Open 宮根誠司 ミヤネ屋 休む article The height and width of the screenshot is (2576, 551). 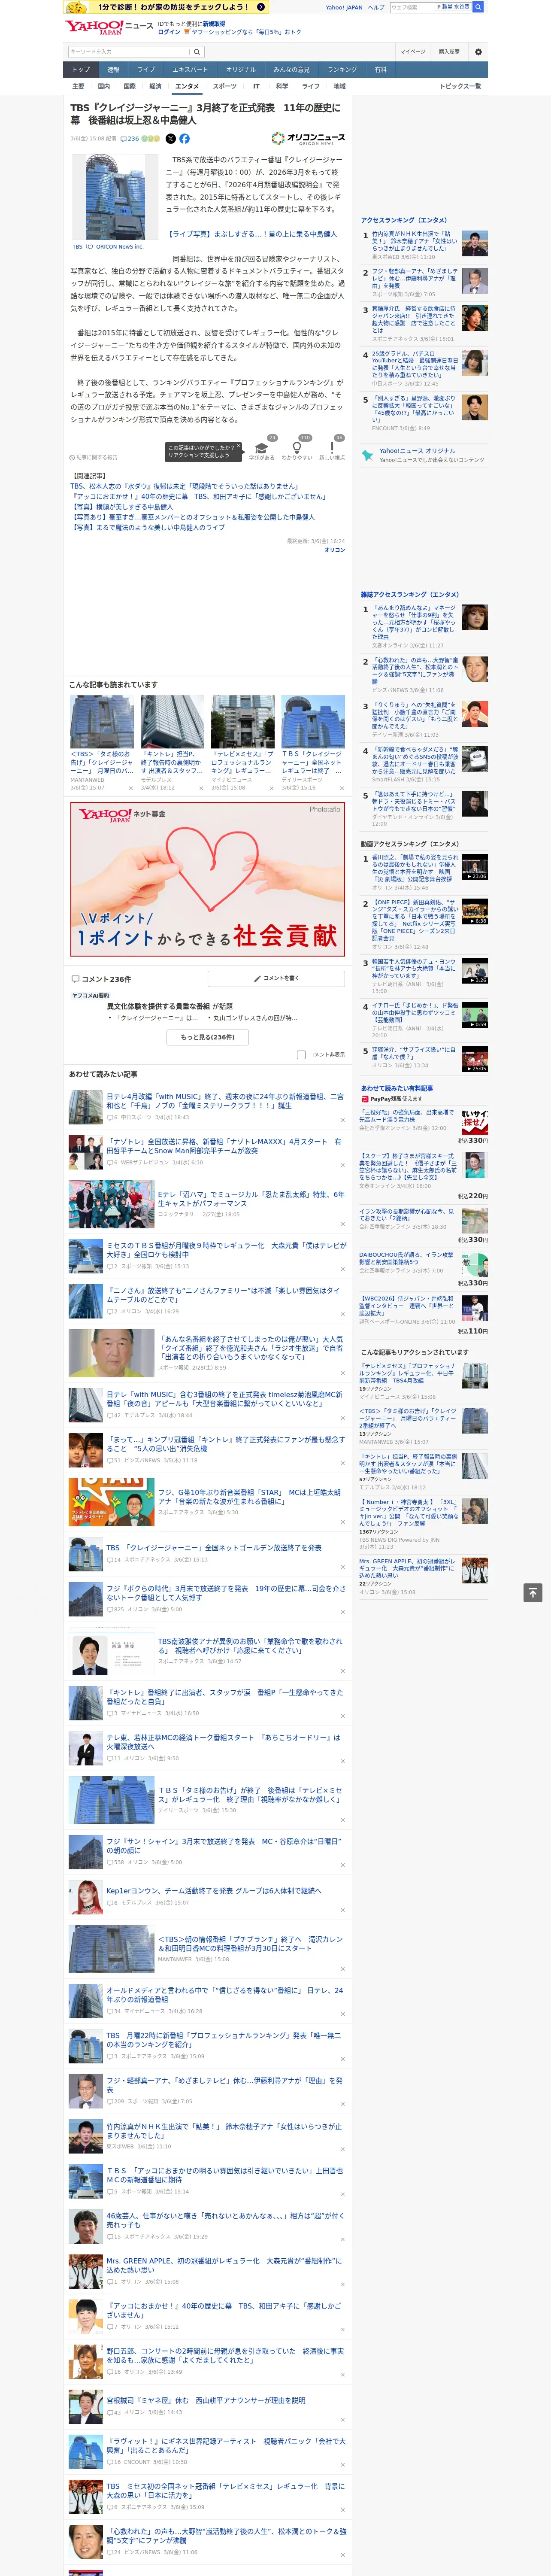click(x=206, y=2400)
